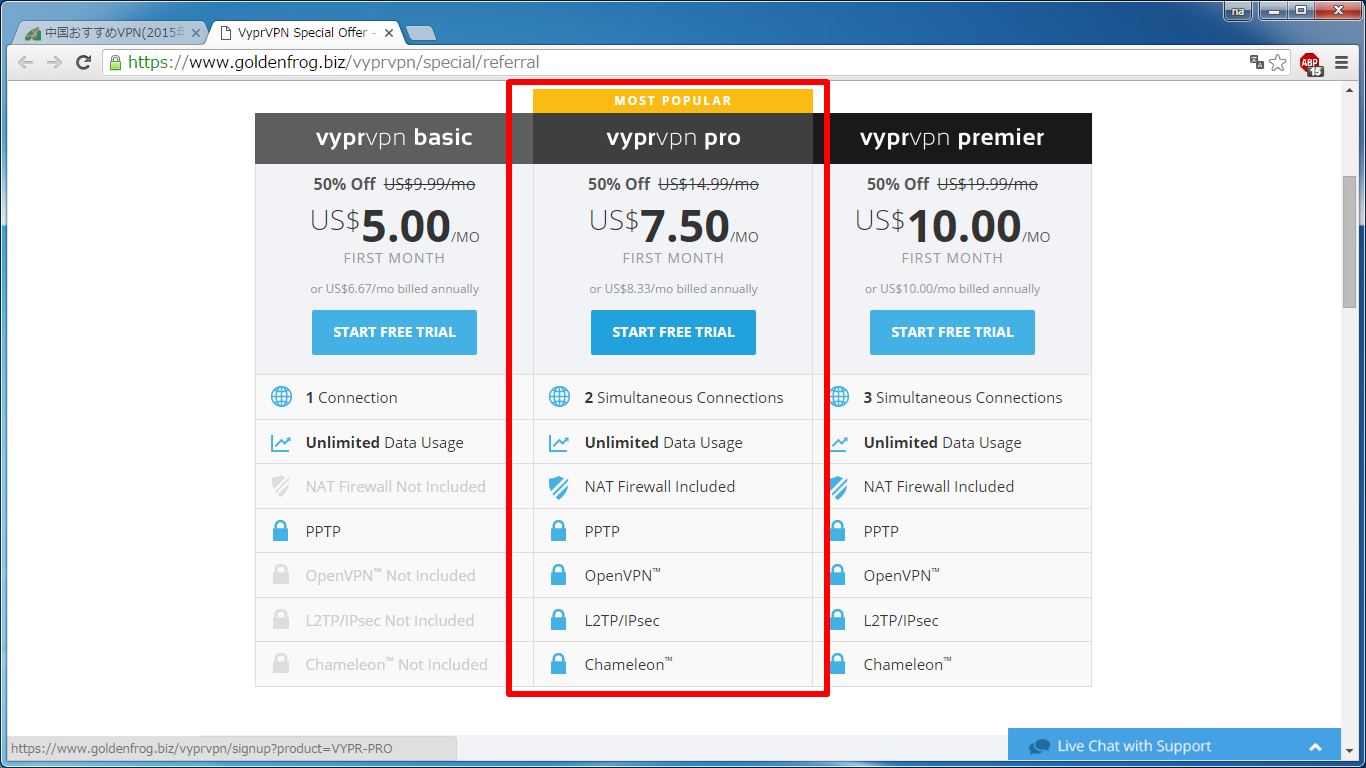Click chart icon in pro Unlimited Data row

coord(560,442)
